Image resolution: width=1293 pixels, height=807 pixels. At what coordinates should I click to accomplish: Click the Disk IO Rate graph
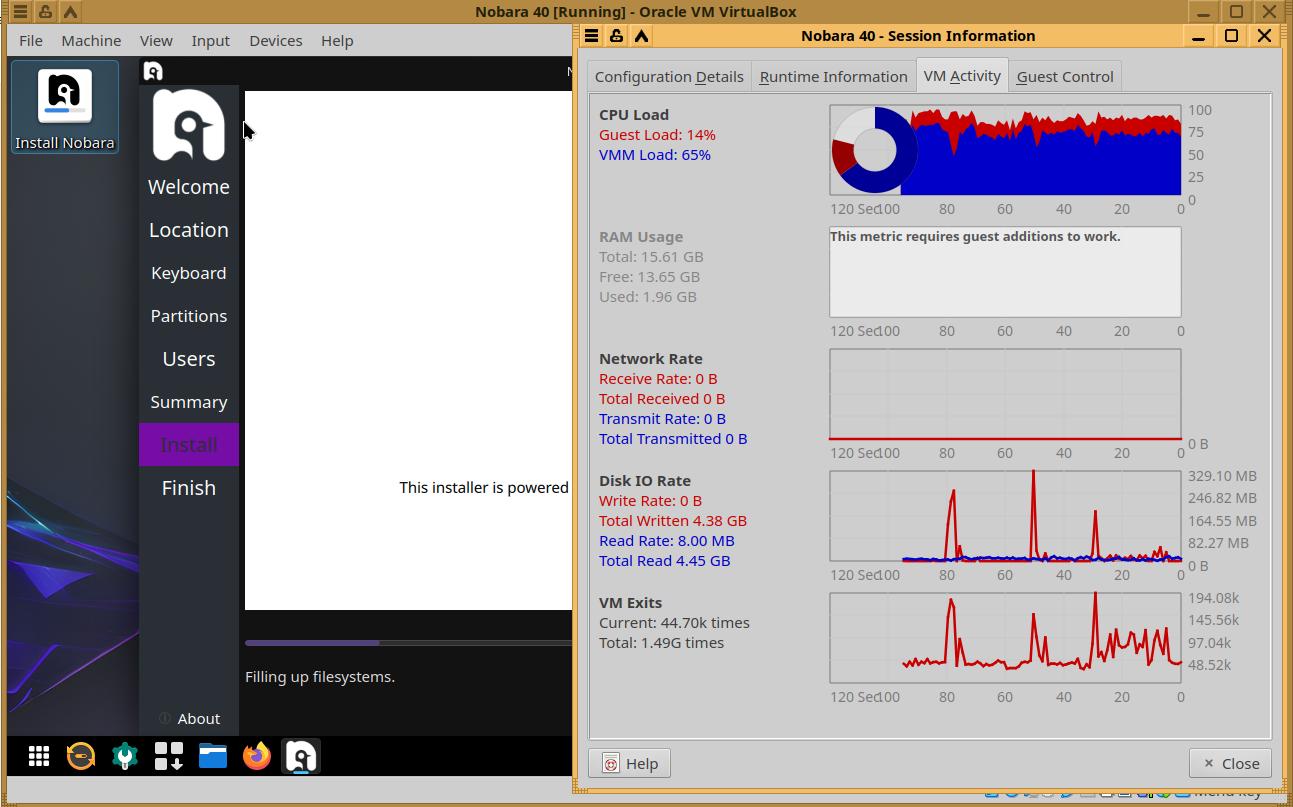click(x=1005, y=516)
